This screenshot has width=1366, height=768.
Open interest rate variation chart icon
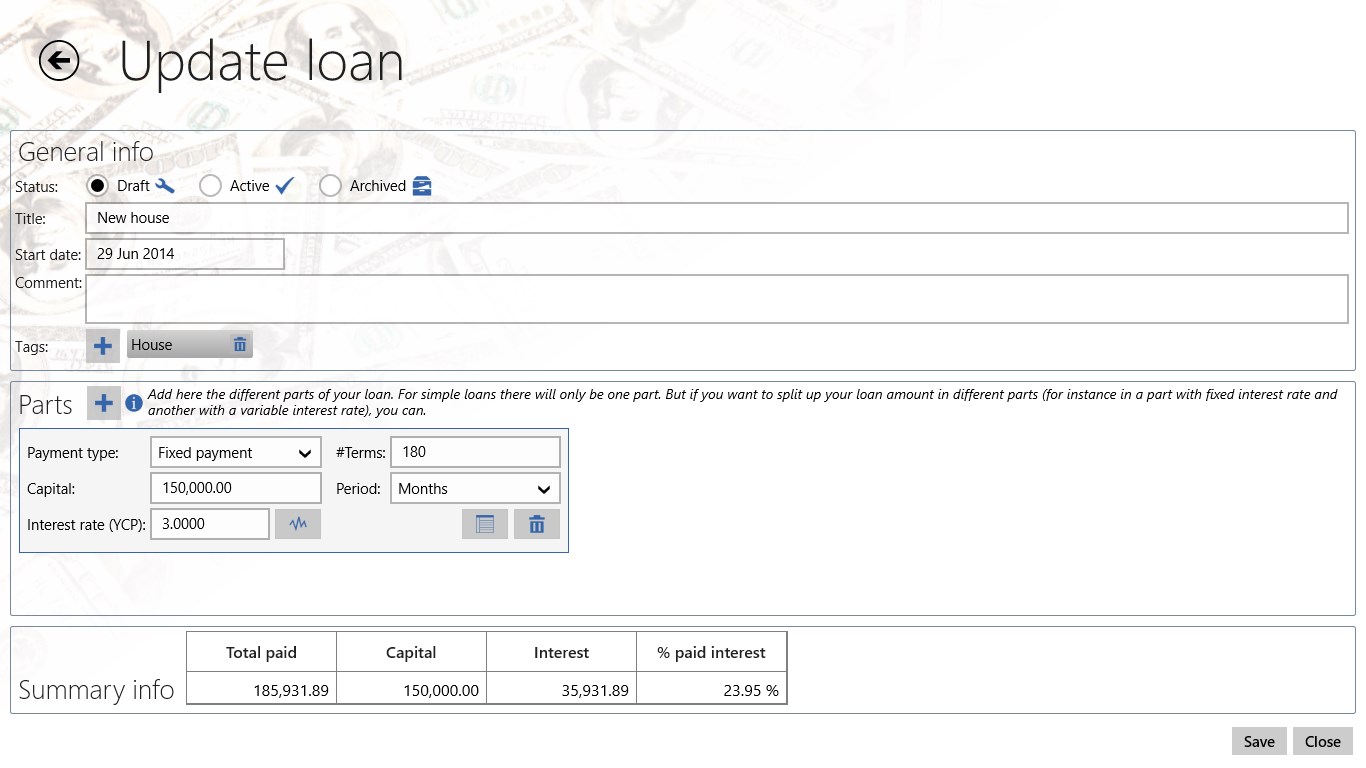tap(297, 524)
